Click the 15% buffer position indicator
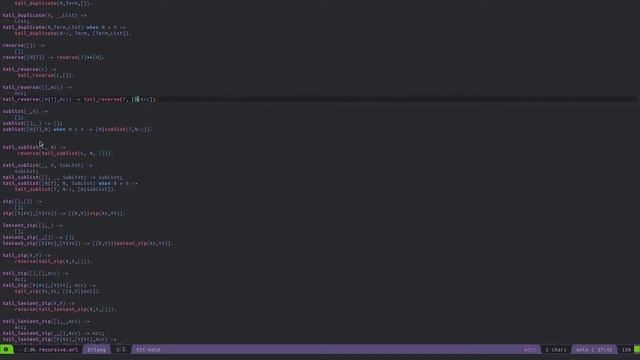Image resolution: width=640 pixels, height=360 pixels. coord(626,350)
